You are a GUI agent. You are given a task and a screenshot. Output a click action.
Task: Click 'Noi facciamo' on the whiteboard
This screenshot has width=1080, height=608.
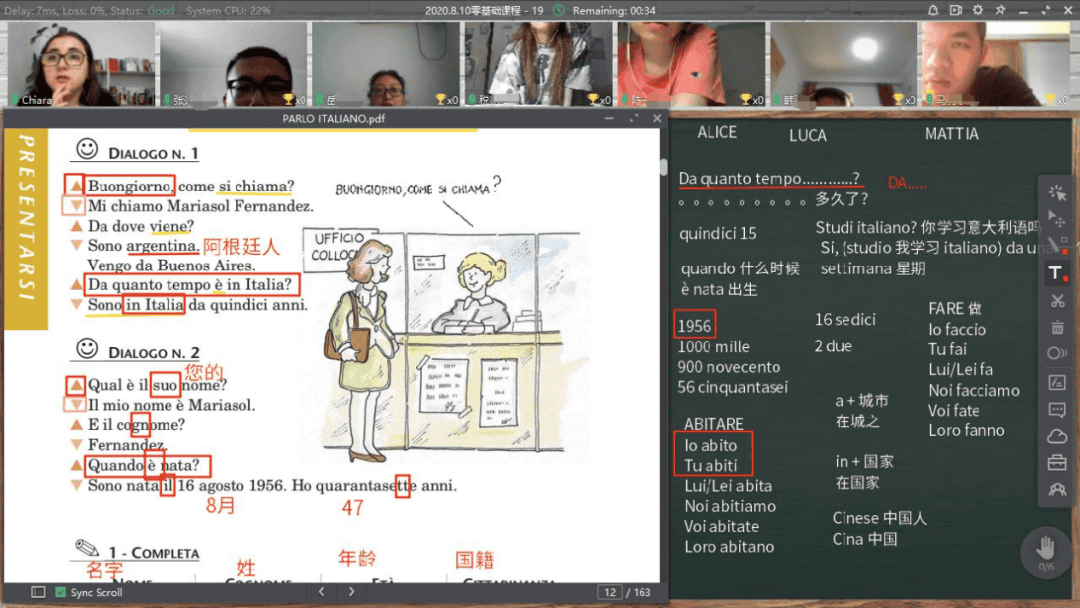[973, 390]
